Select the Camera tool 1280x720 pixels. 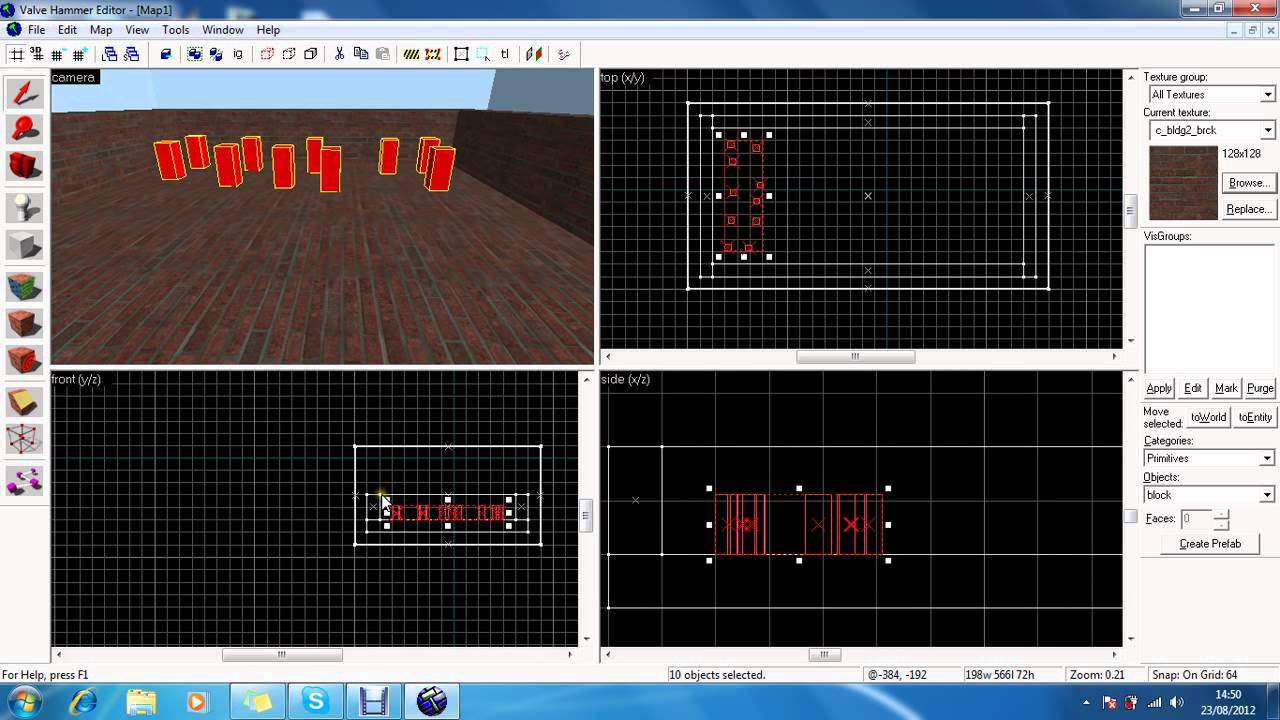point(24,166)
